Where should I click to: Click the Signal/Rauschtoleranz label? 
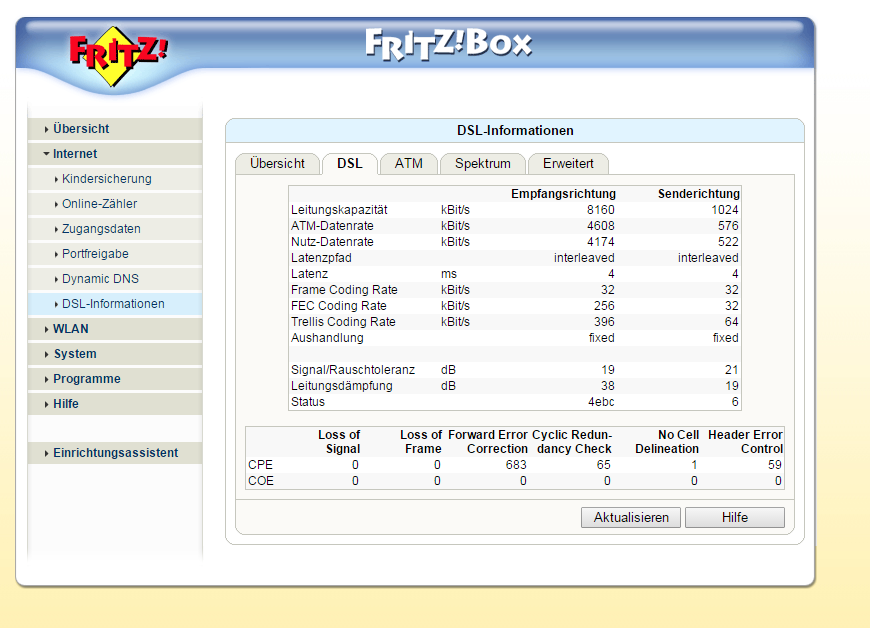tap(353, 370)
